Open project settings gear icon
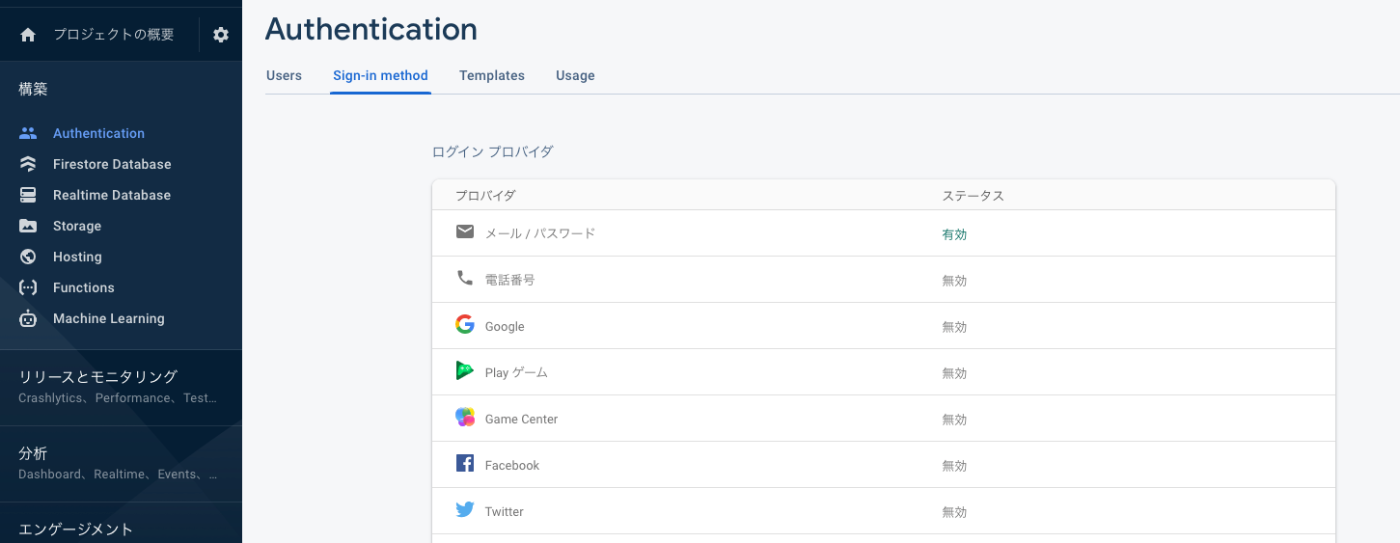Screen dimensions: 1400x543 (x=221, y=34)
